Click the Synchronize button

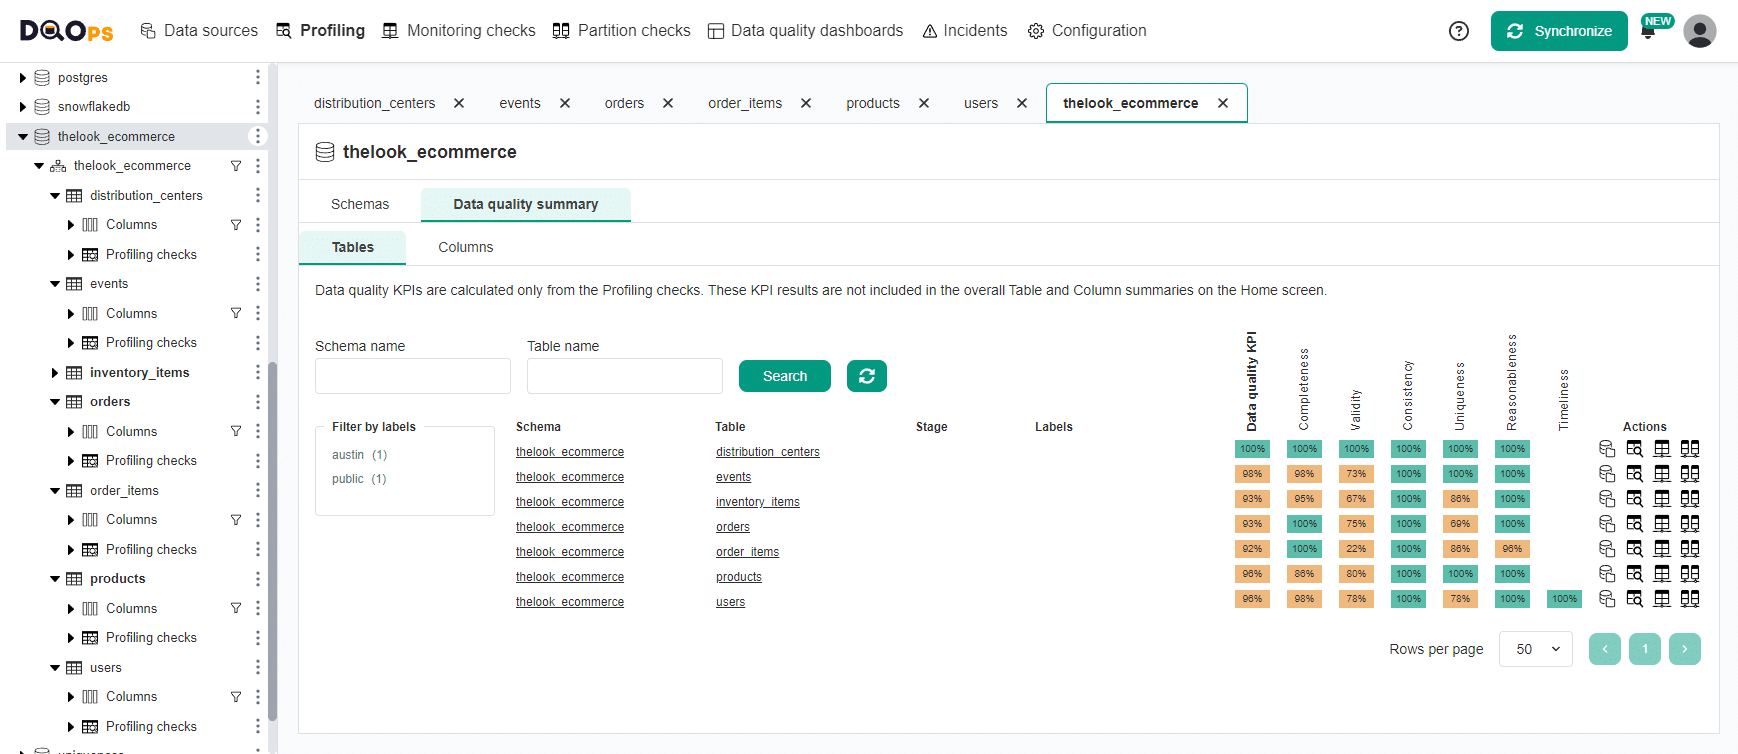pyautogui.click(x=1559, y=31)
